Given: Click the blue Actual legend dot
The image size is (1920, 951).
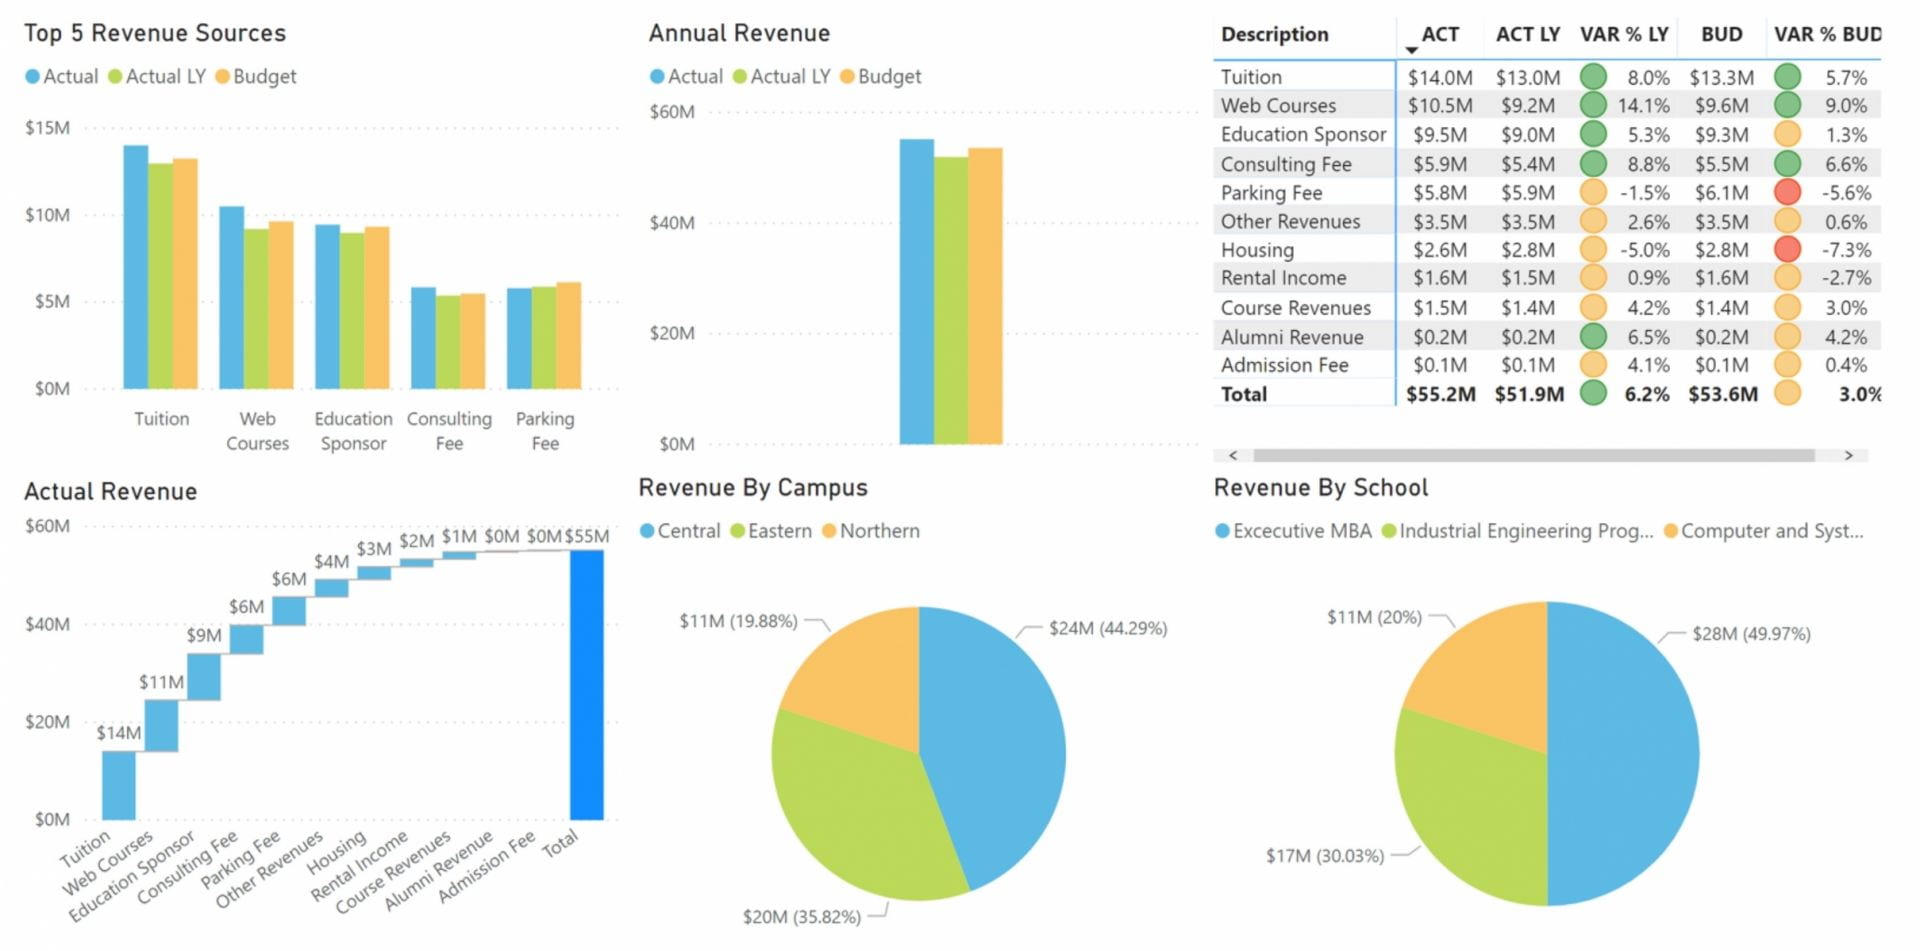Looking at the screenshot, I should click(x=33, y=76).
